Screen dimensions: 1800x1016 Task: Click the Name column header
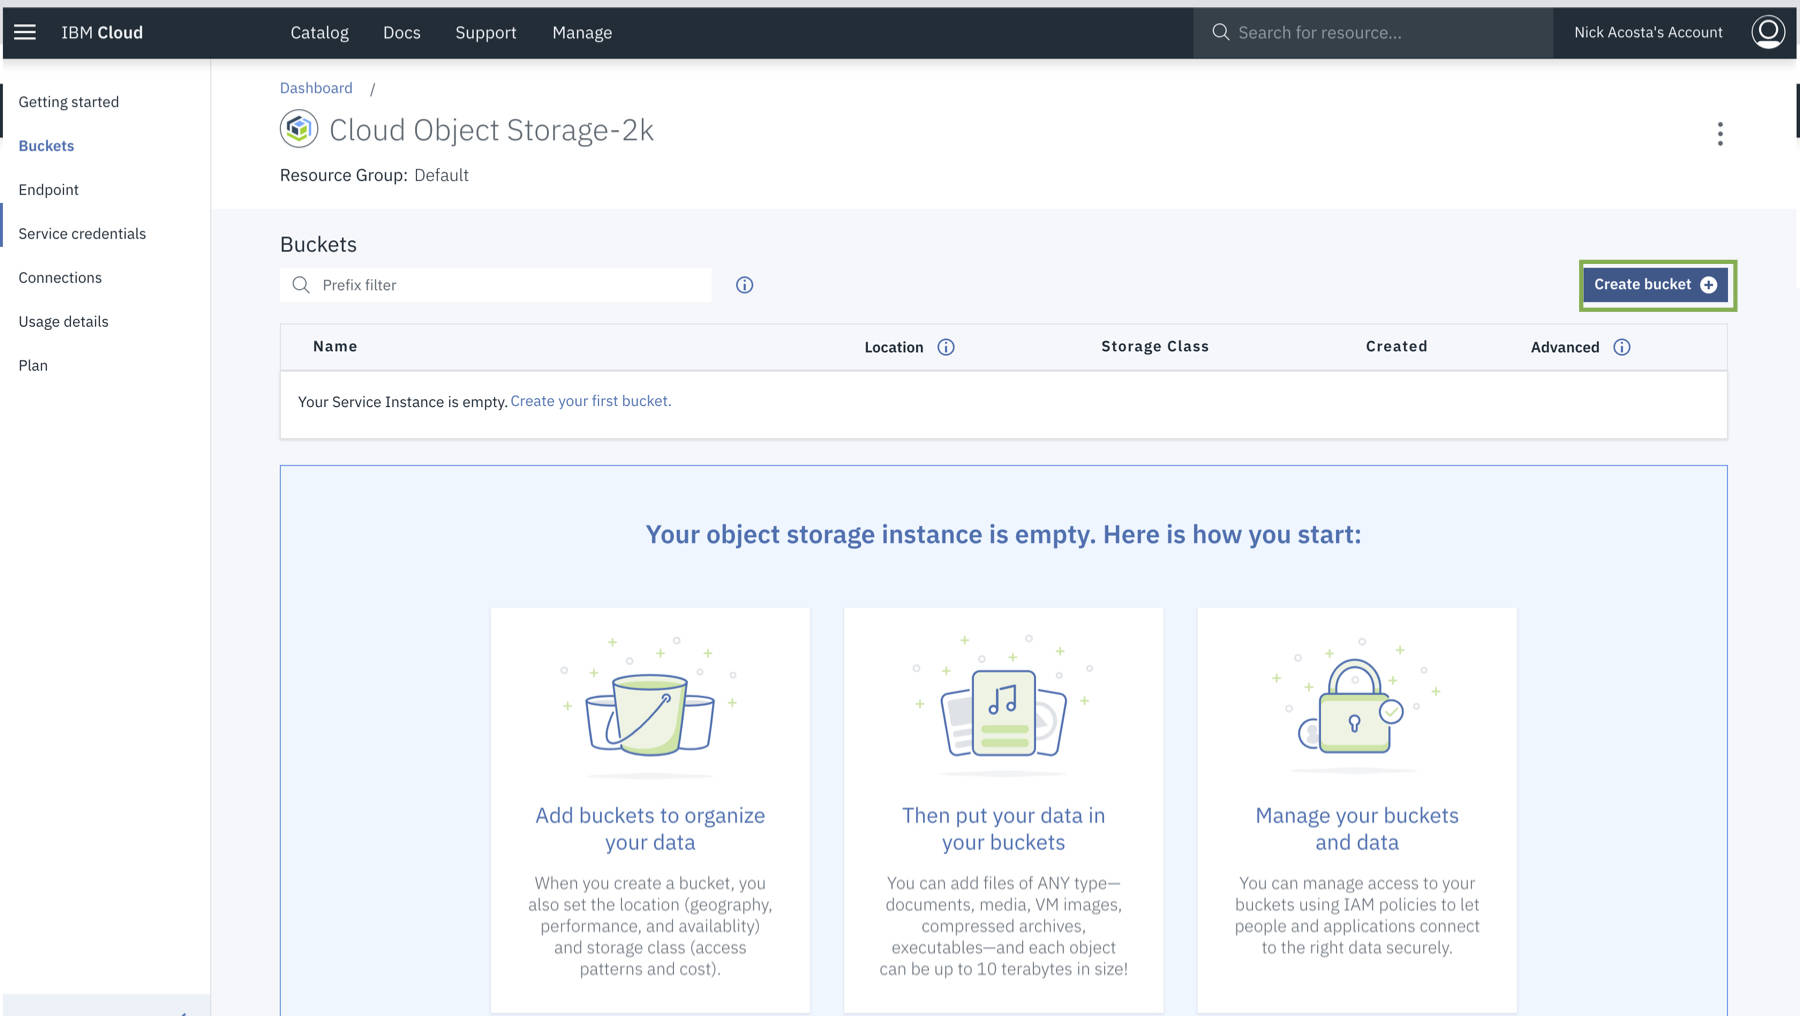(335, 346)
